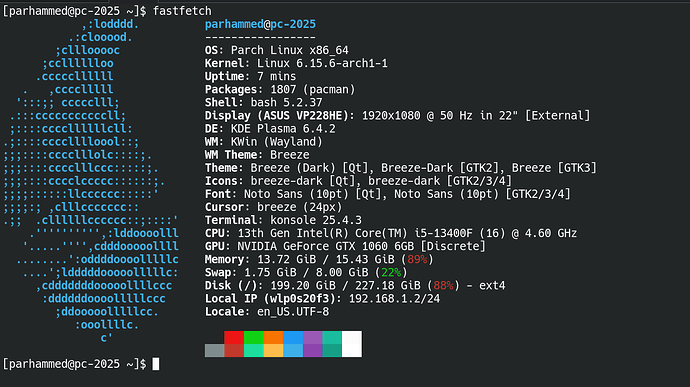Image resolution: width=690 pixels, height=387 pixels.
Task: Select the orange color block
Action: pos(273,337)
